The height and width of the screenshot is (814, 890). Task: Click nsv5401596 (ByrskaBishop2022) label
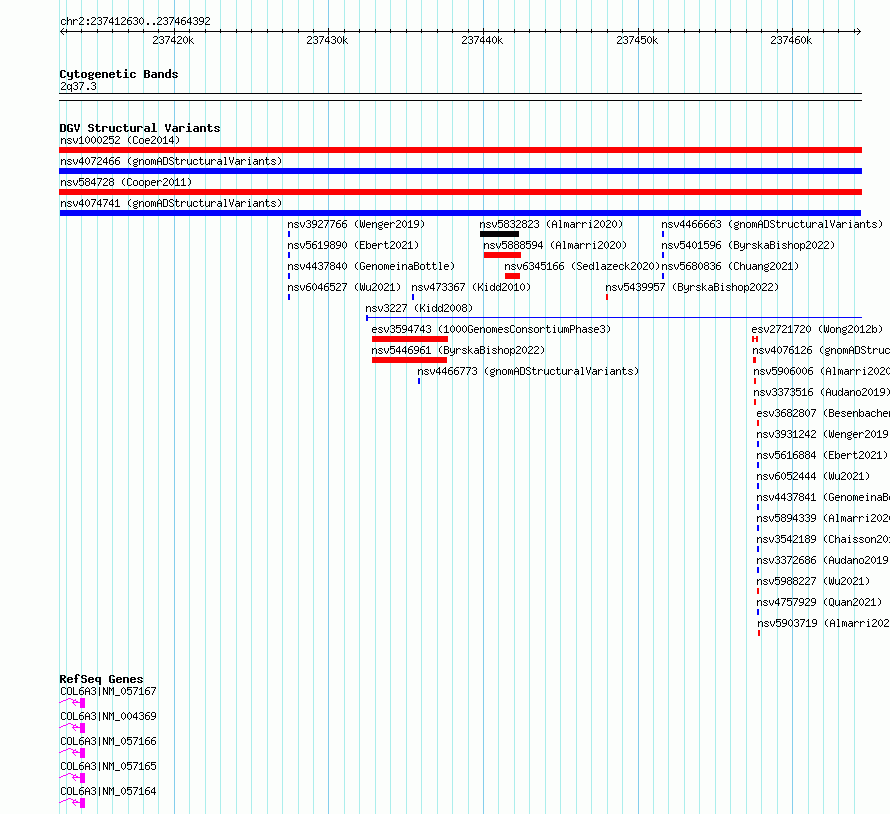[748, 245]
